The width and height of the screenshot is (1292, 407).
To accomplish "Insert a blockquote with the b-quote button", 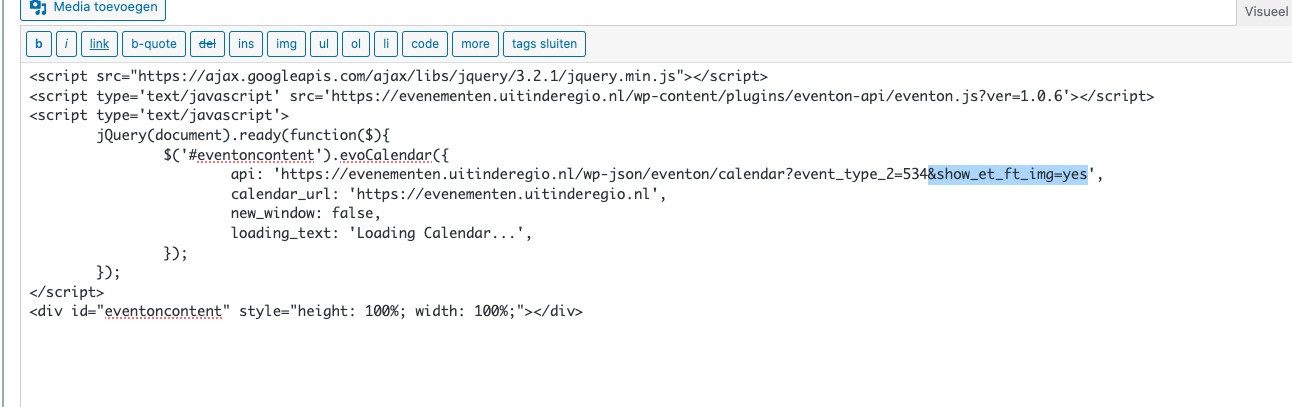I will [153, 44].
